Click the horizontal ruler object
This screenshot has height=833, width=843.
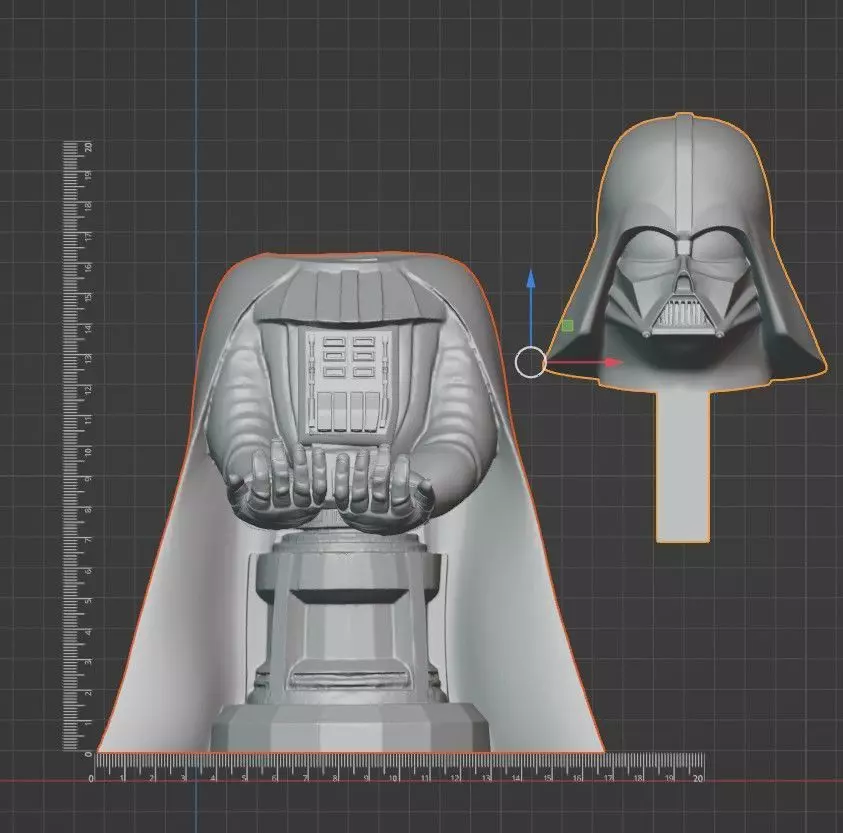click(399, 767)
